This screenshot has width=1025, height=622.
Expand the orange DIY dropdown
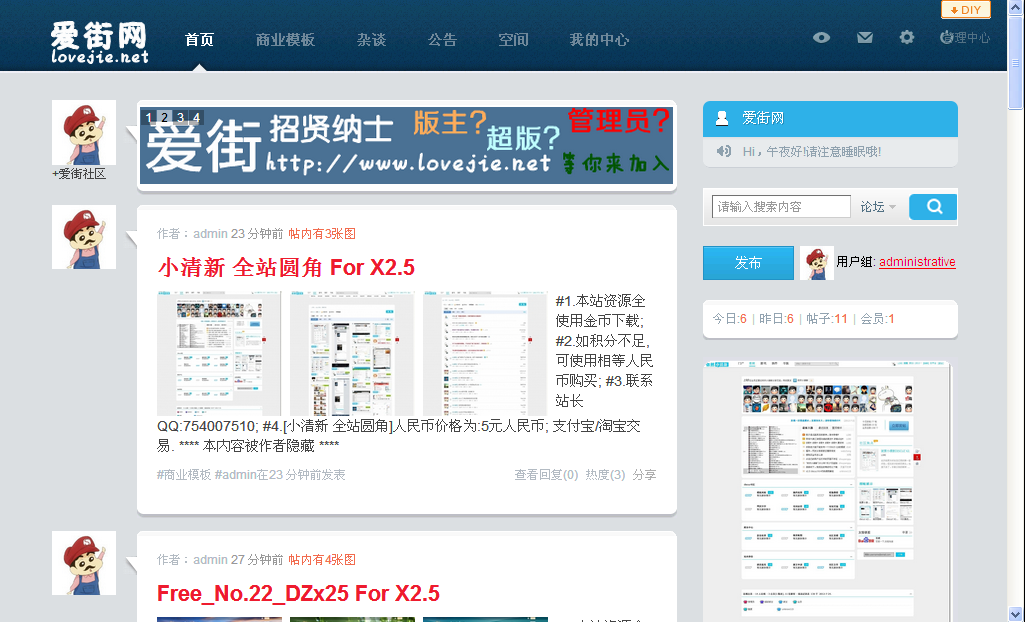(x=966, y=10)
